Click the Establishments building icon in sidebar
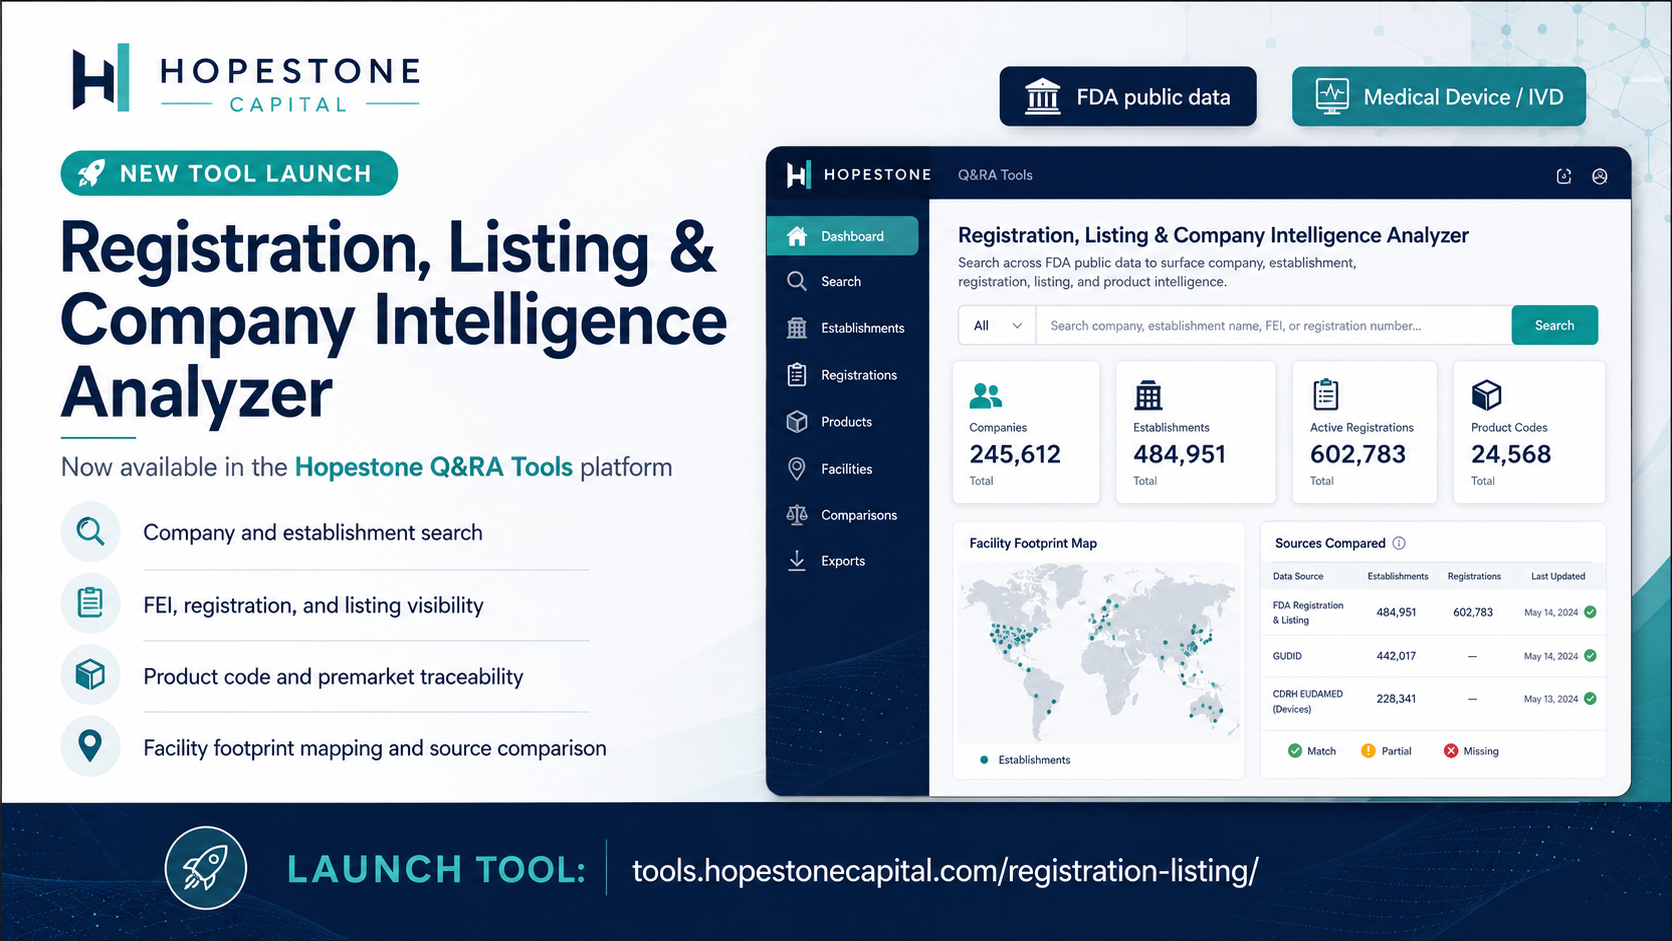 point(797,328)
